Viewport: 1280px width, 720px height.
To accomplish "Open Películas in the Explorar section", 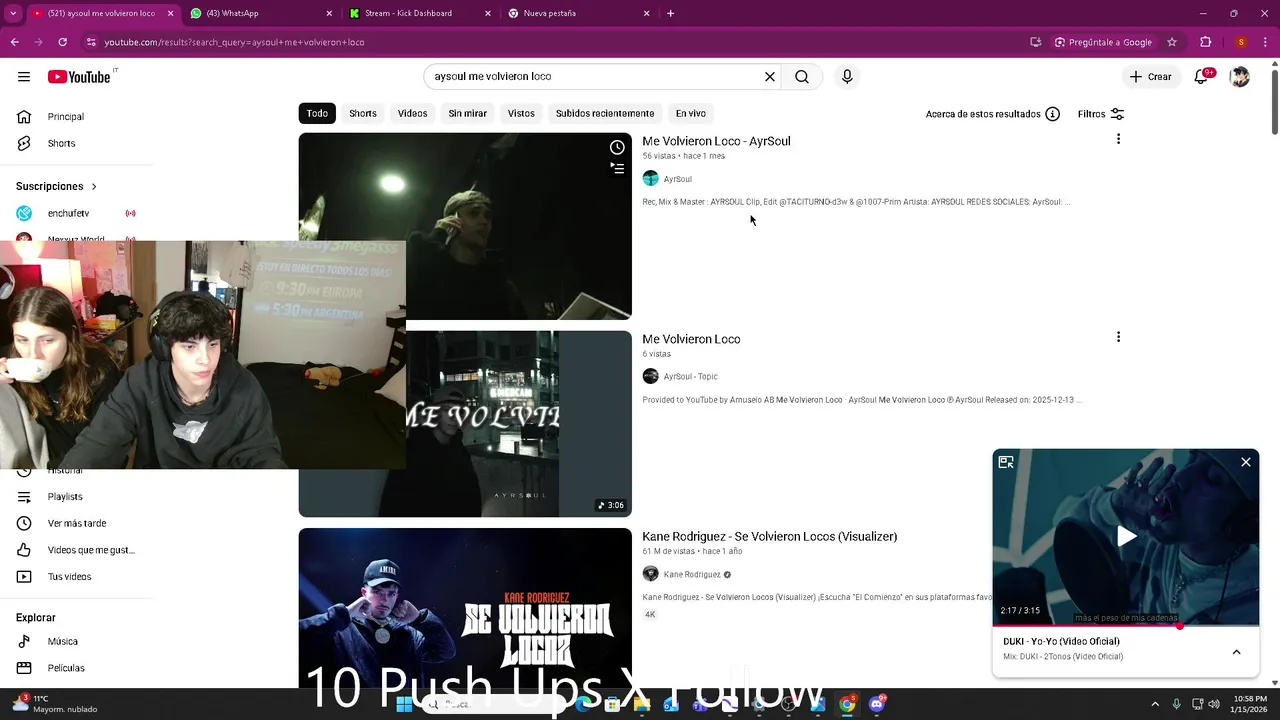I will click(66, 668).
